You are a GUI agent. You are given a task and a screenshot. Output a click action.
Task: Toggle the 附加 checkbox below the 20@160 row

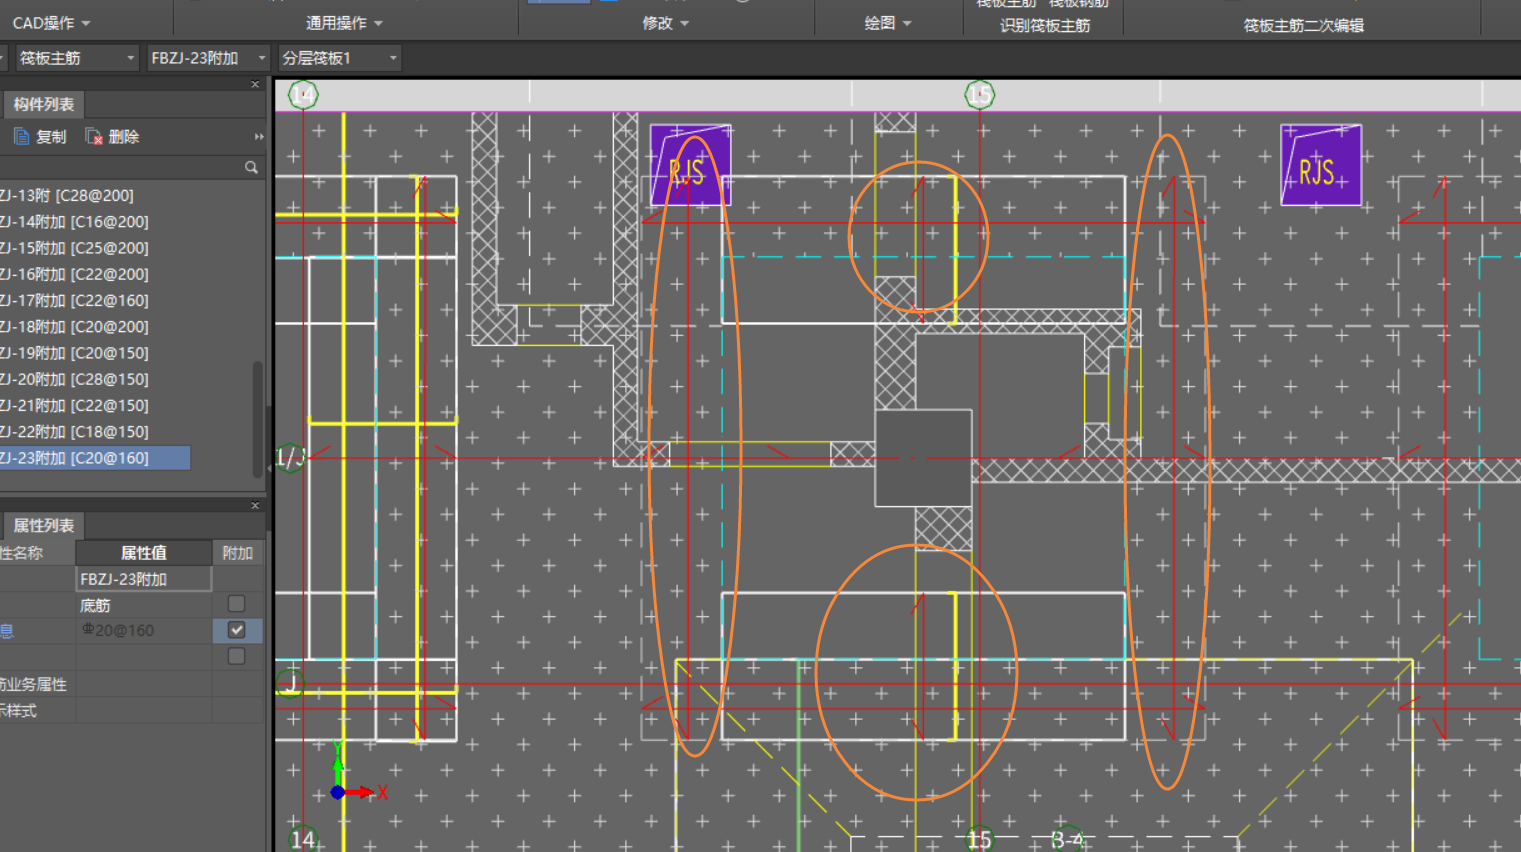(237, 656)
